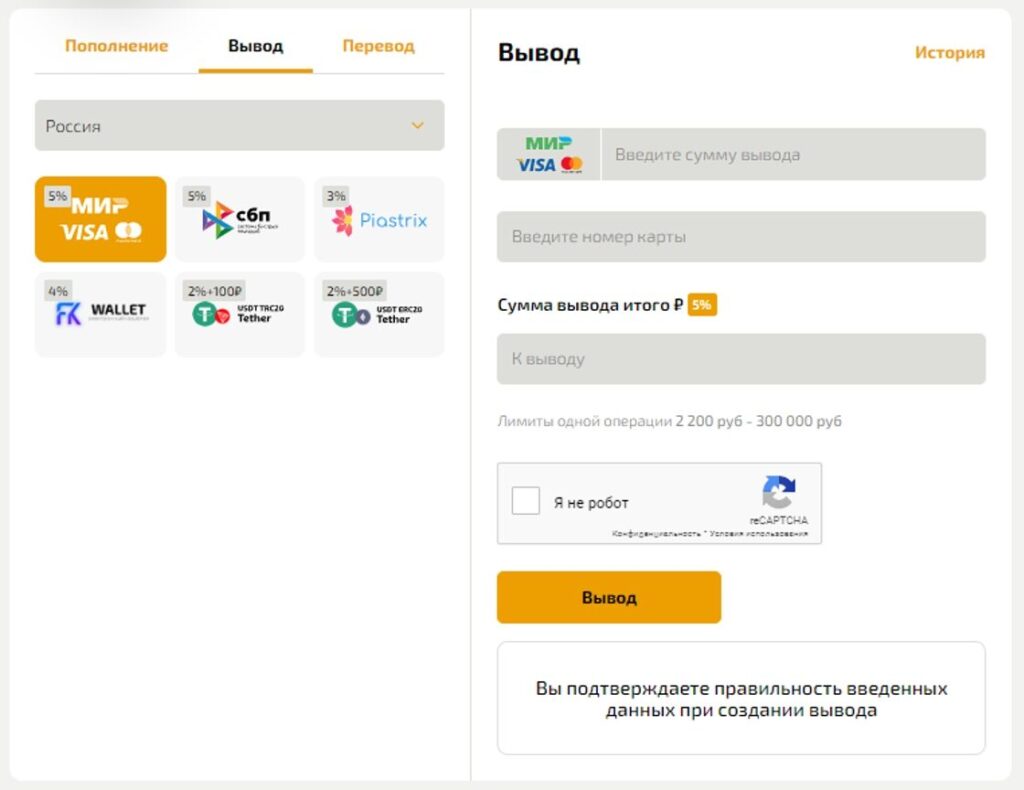Click the 'Сумма вывода итого ₽' label
Screen dimensions: 1024x790
pyautogui.click(x=590, y=305)
